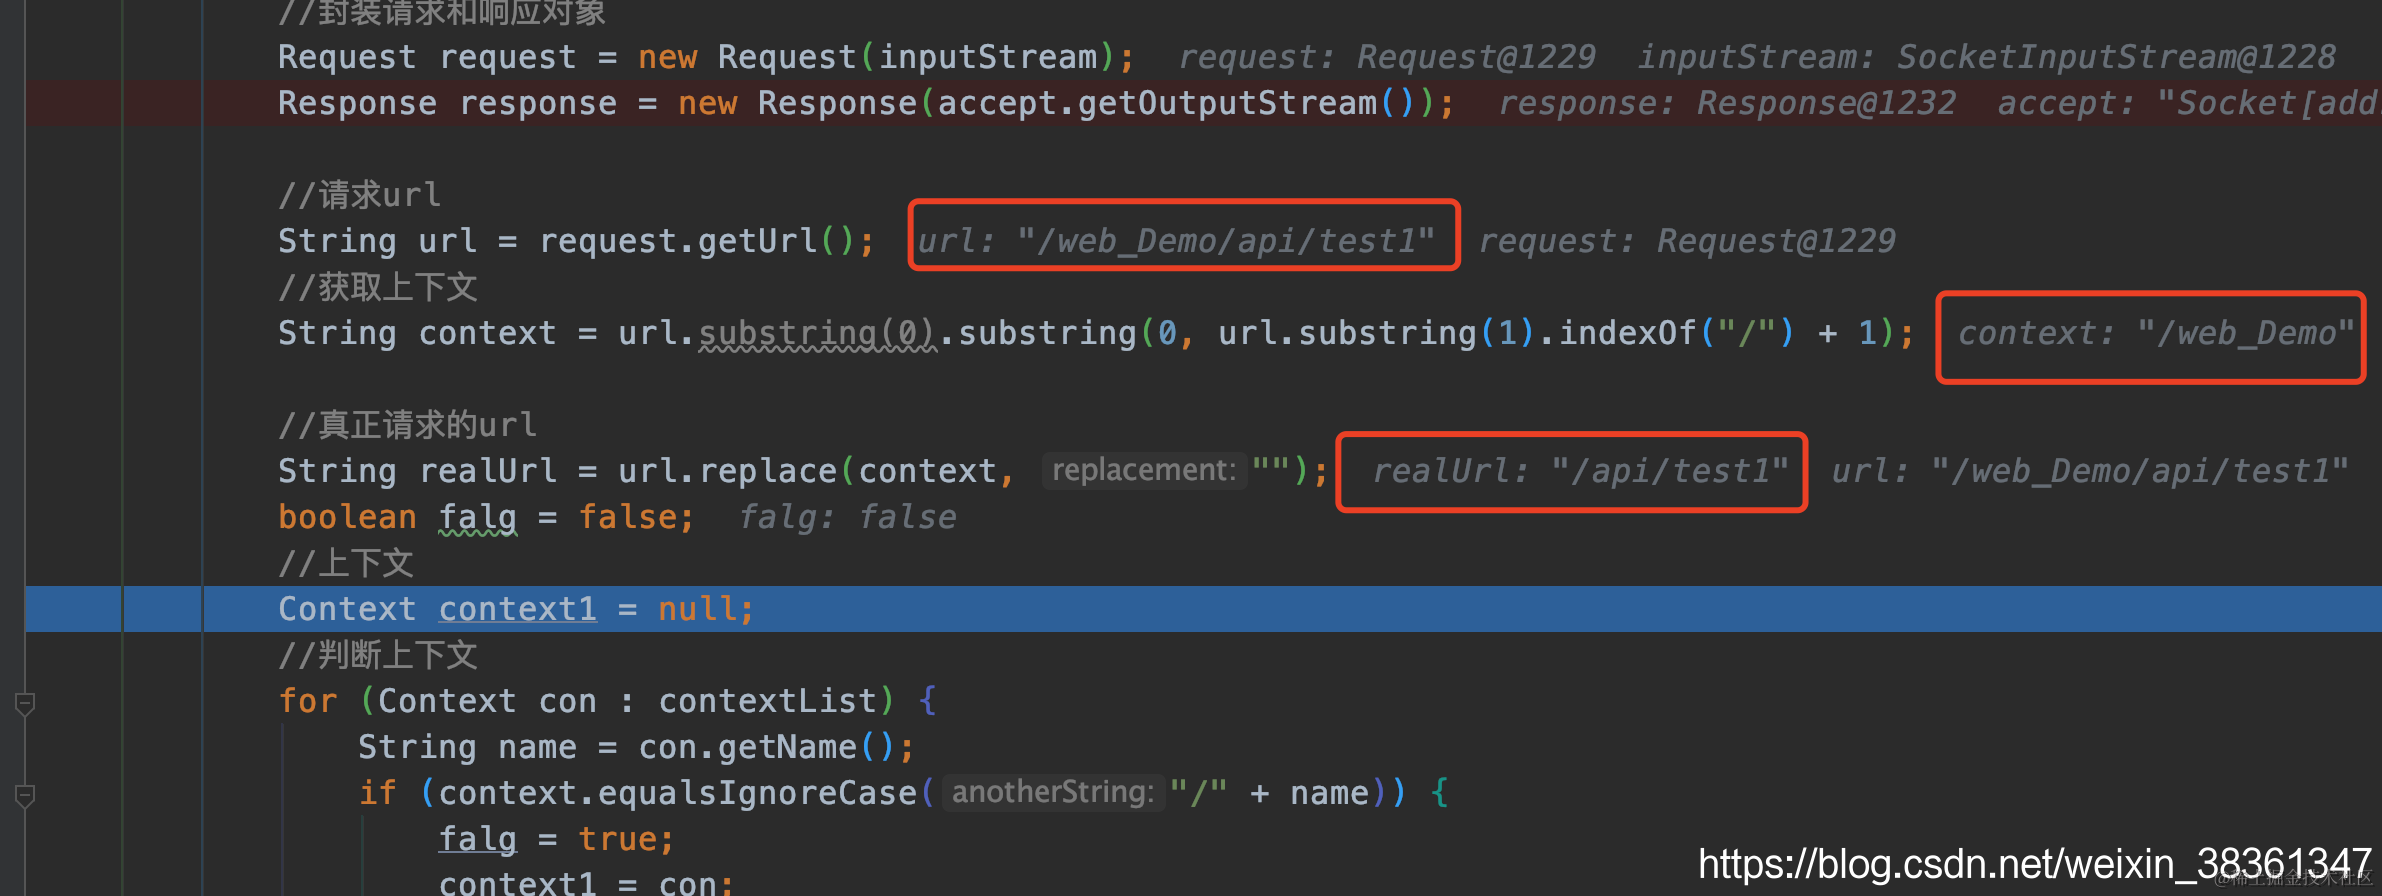The image size is (2382, 896).
Task: Click the "for (Context con : contextList) {" line
Action: coord(607,701)
